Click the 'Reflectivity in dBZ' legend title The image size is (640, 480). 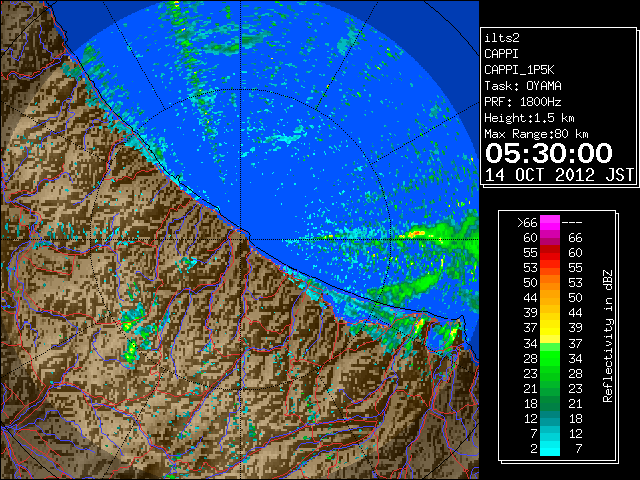pos(608,336)
